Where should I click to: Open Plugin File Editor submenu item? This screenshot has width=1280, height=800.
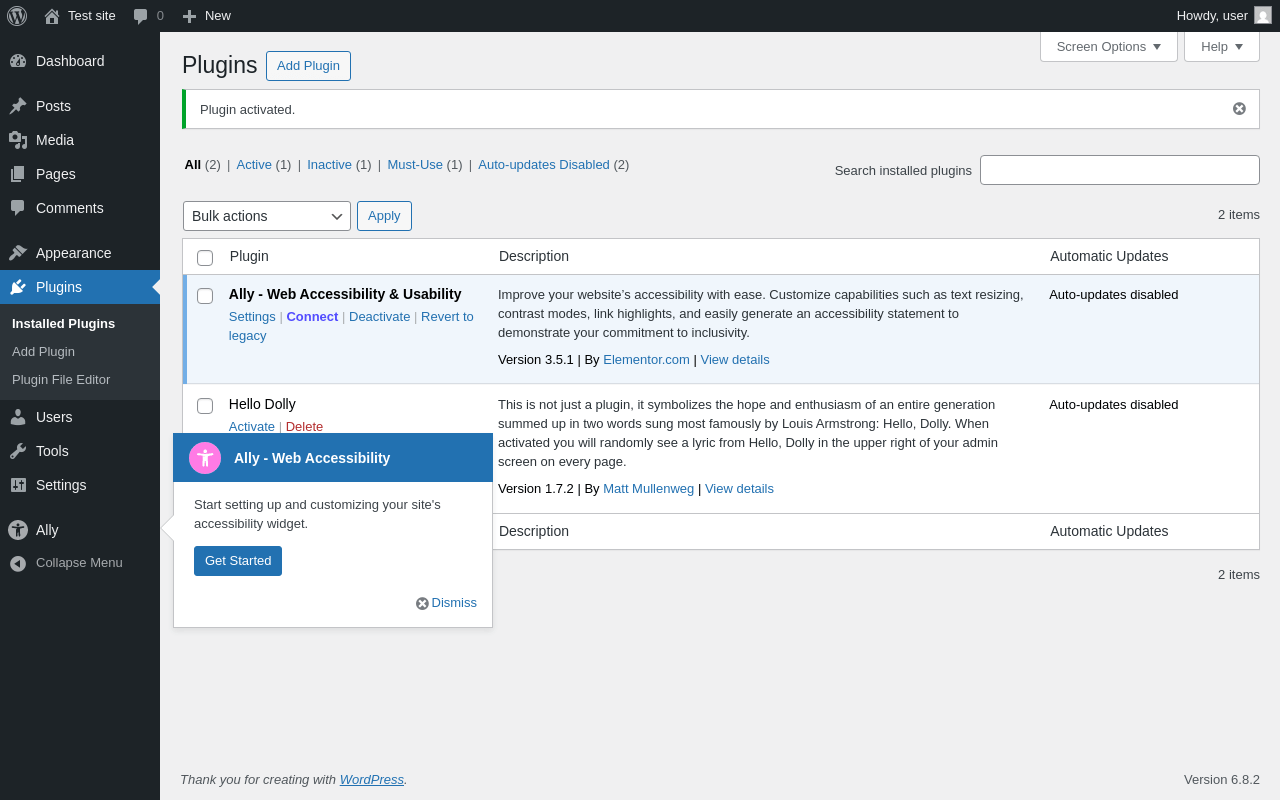pyautogui.click(x=61, y=380)
